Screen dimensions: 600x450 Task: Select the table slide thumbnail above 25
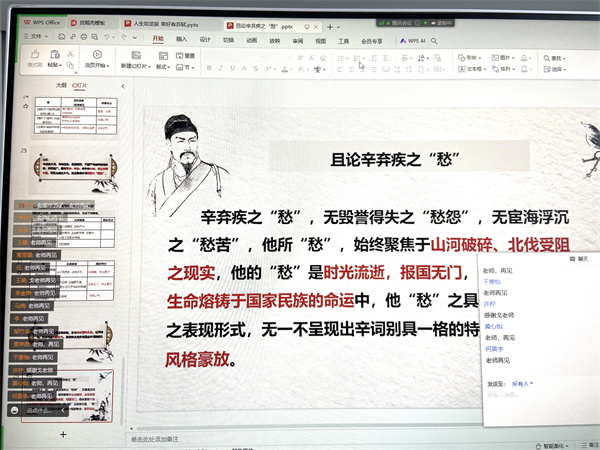[x=76, y=116]
